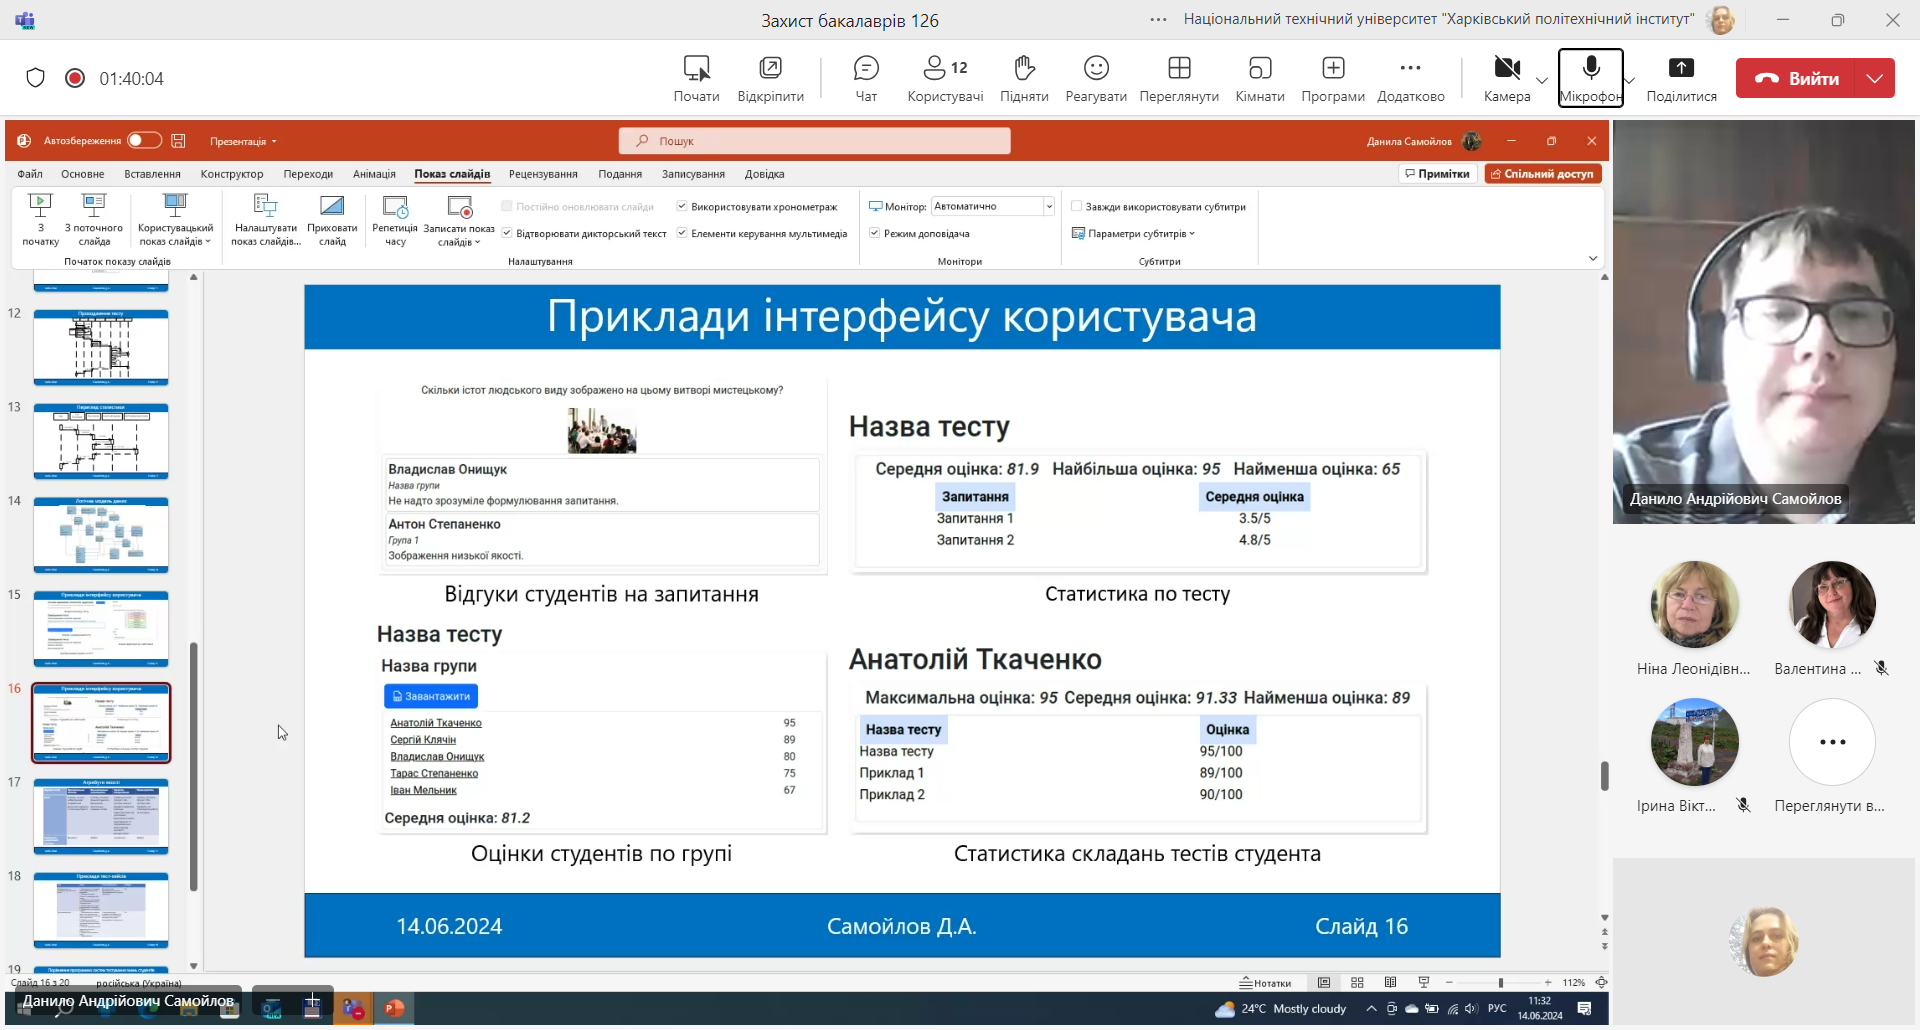Turn on the camera
This screenshot has height=1030, width=1920.
[x=1506, y=78]
